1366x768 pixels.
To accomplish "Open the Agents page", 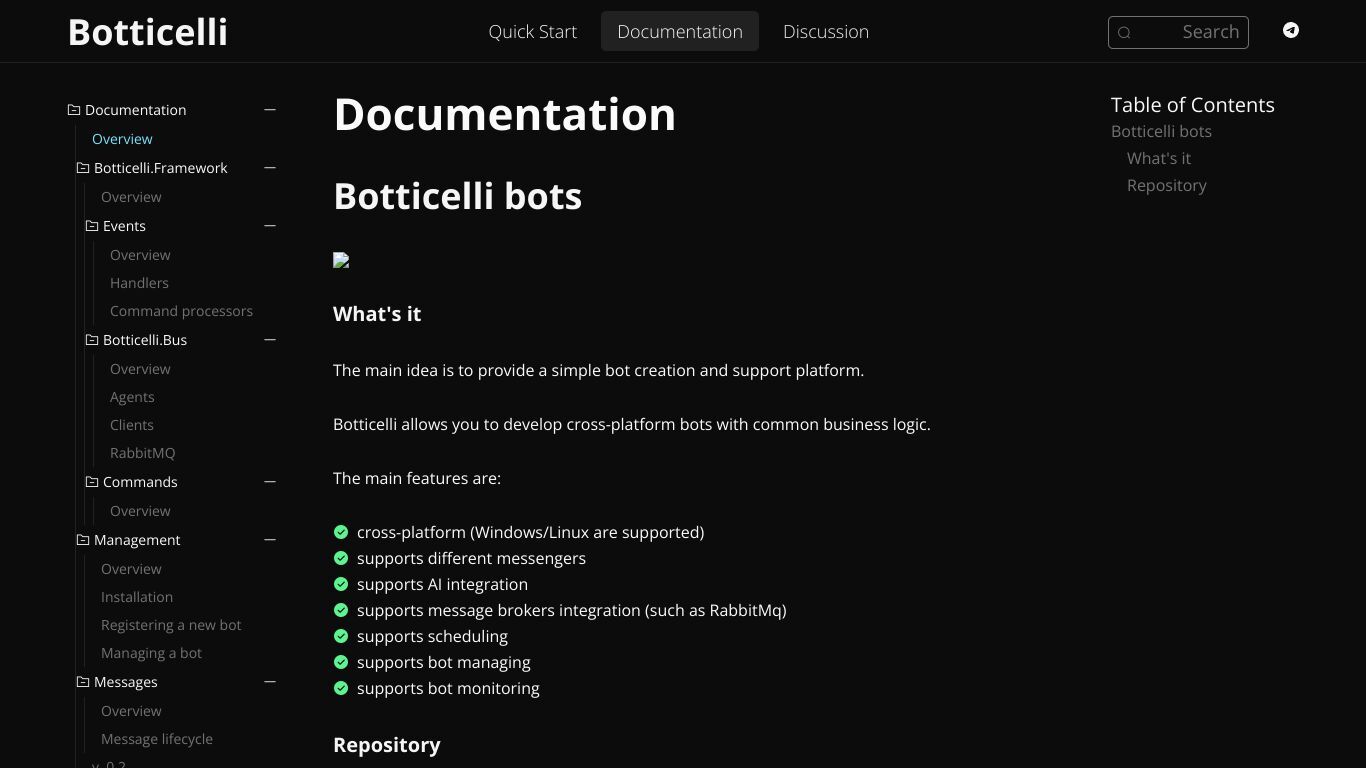I will tap(132, 397).
